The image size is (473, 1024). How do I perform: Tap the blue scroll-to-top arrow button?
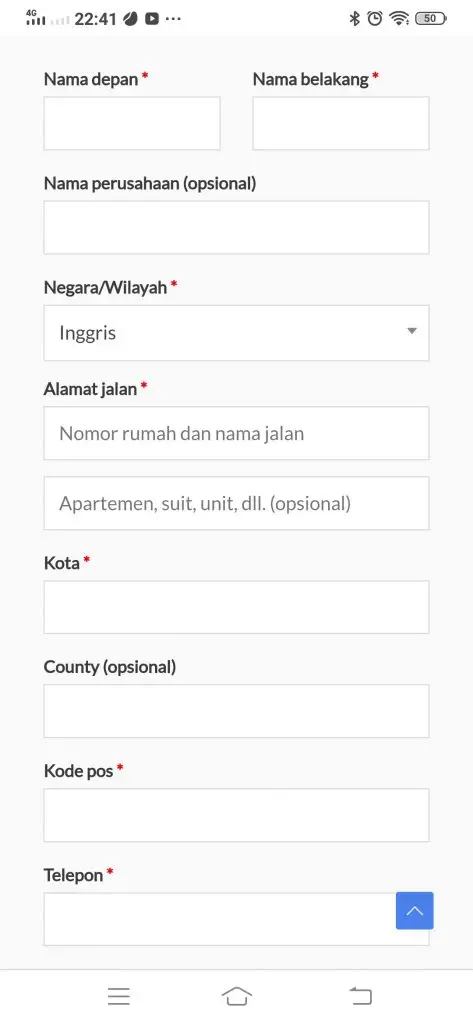tap(414, 910)
